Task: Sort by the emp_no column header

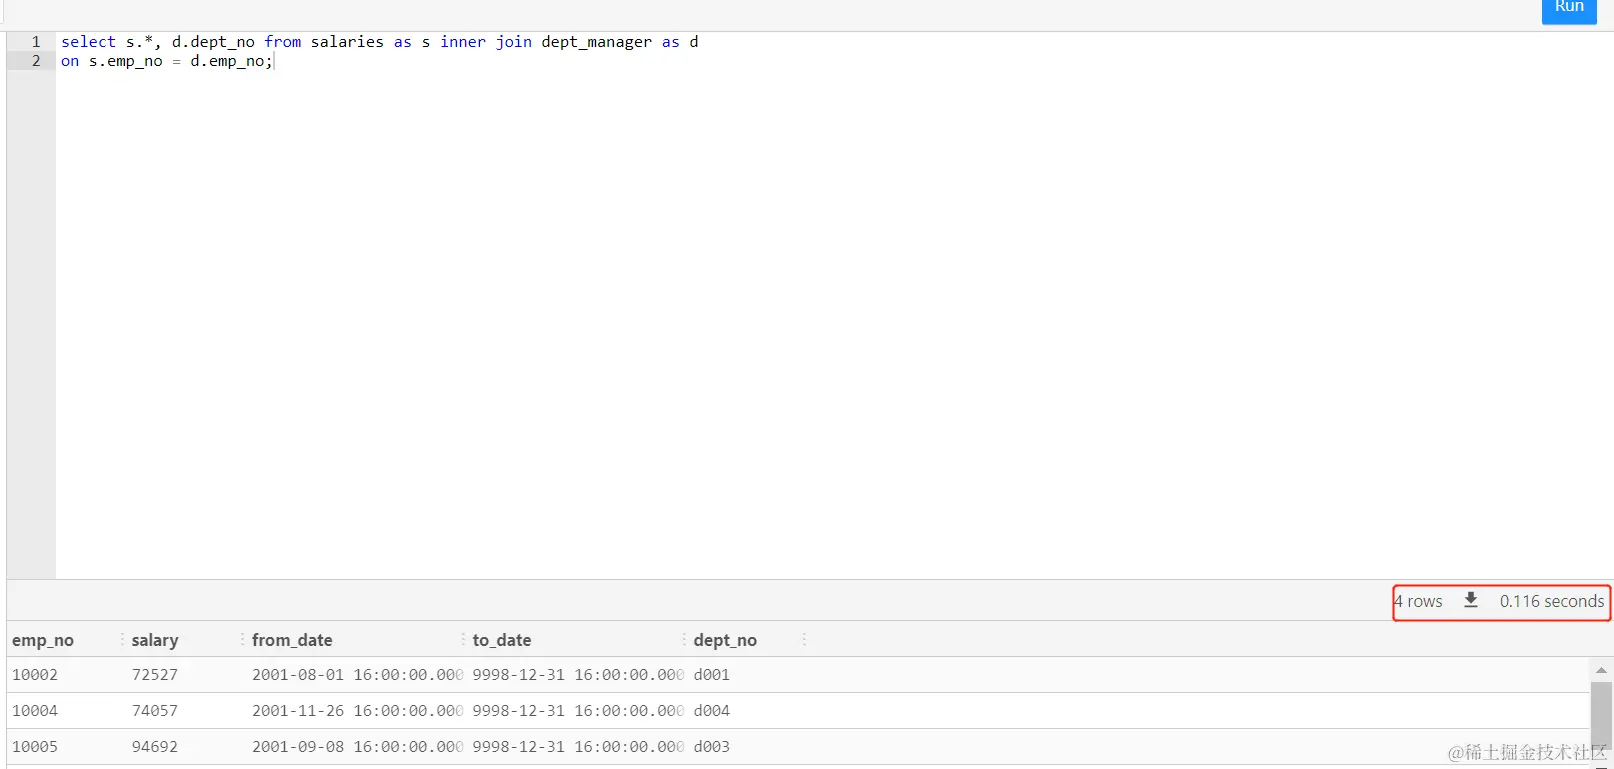Action: pyautogui.click(x=43, y=640)
